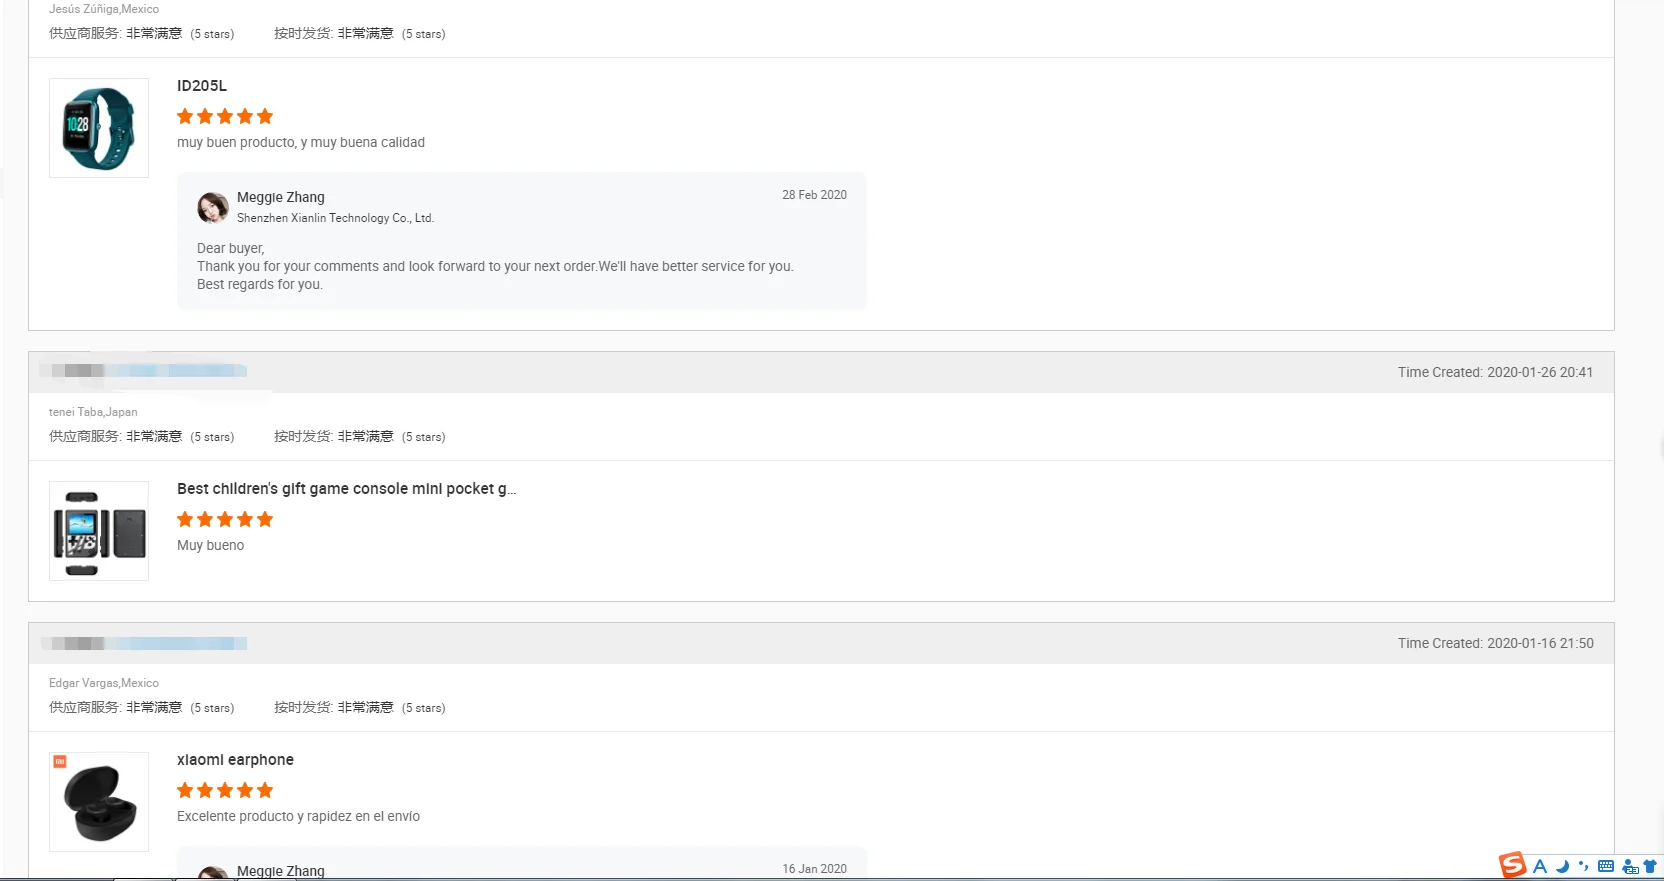Open the xiaomi earphone product image

tap(99, 802)
